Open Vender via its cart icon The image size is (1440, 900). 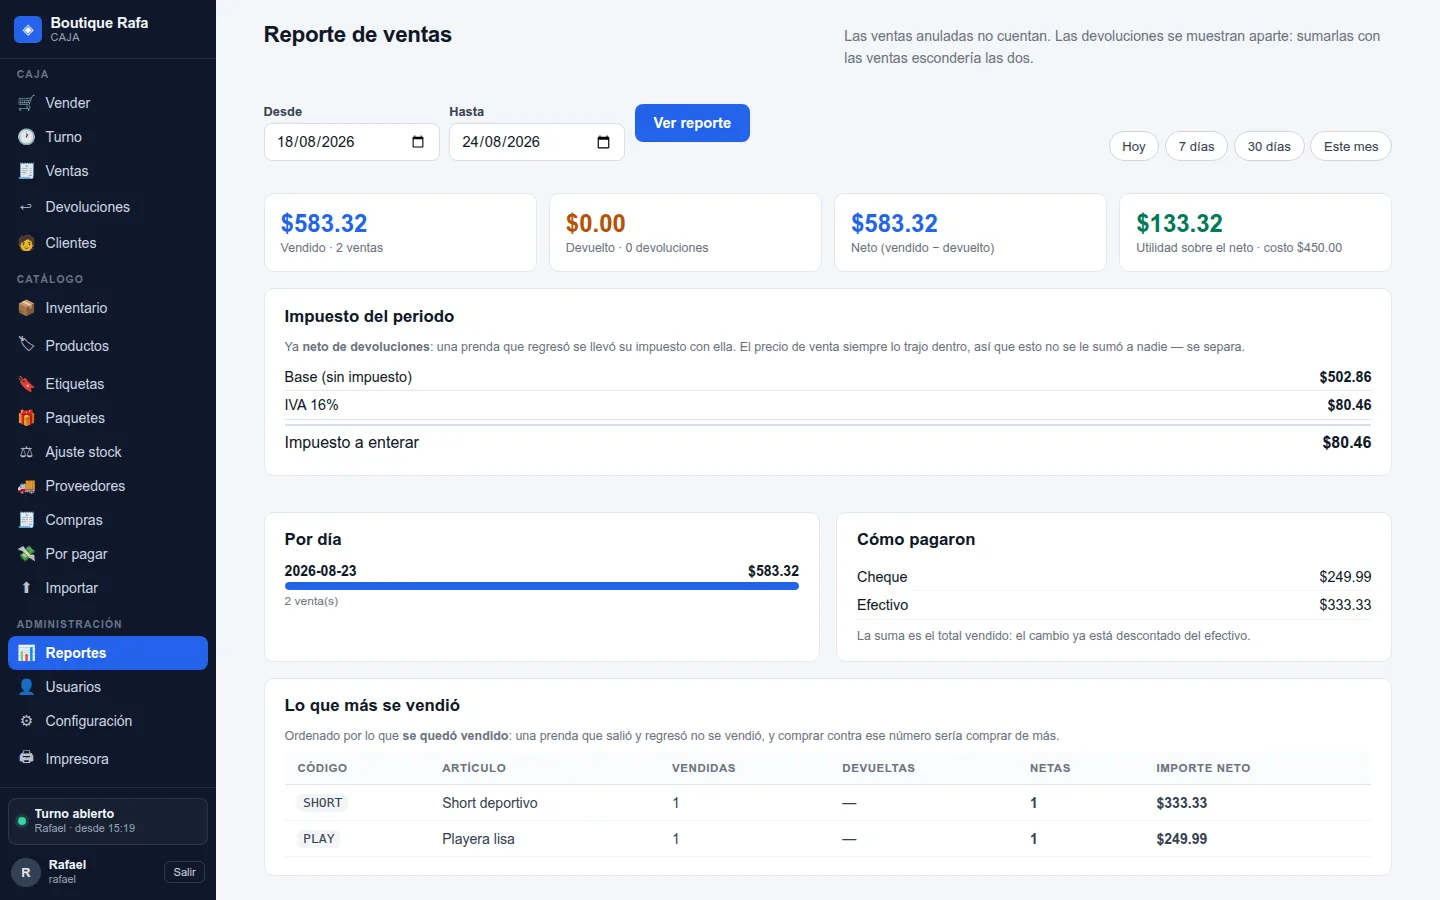[27, 103]
